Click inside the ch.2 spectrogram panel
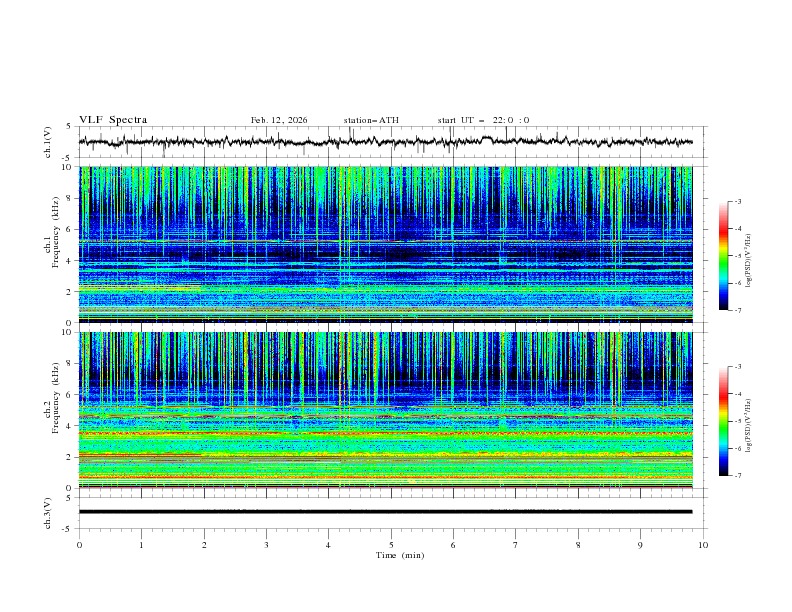792x612 pixels. [385, 410]
